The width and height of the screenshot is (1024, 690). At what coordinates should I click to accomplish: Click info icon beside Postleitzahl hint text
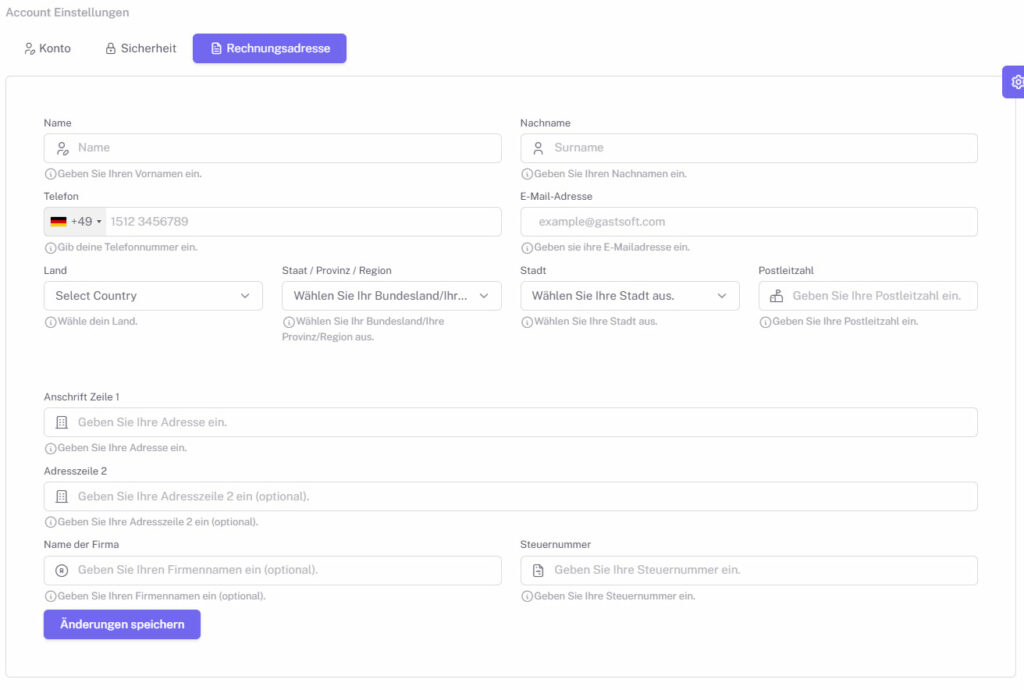click(x=765, y=322)
